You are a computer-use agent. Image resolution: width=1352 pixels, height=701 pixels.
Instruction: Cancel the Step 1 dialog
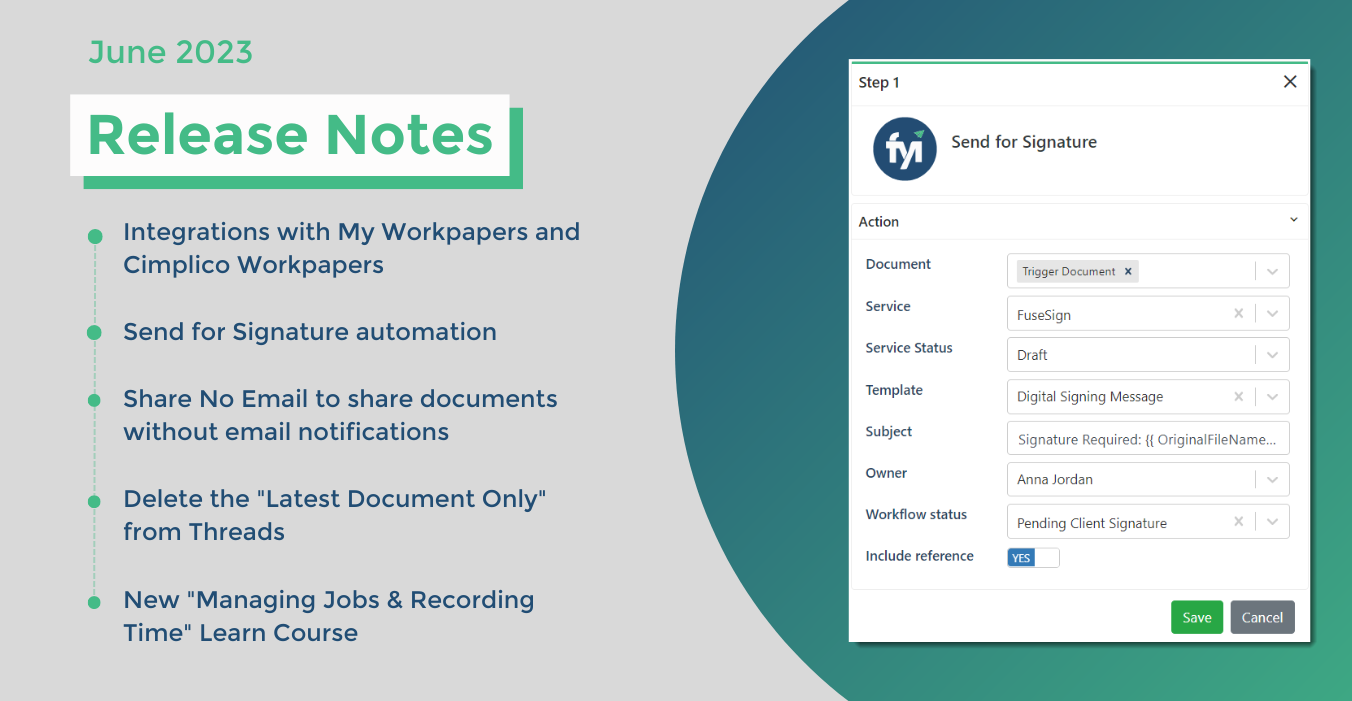[x=1262, y=617]
